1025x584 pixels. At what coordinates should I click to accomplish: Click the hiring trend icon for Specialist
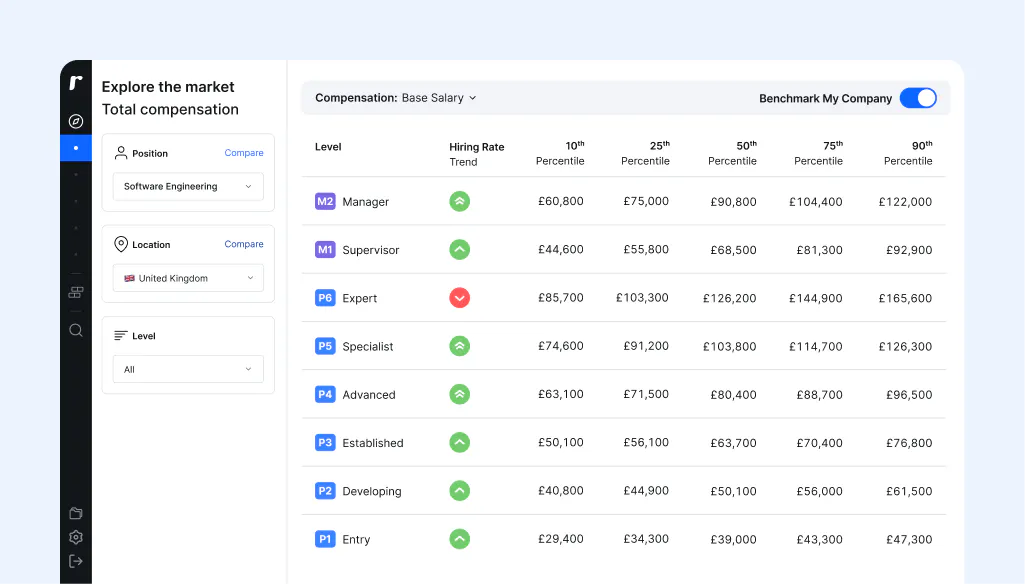(x=460, y=346)
